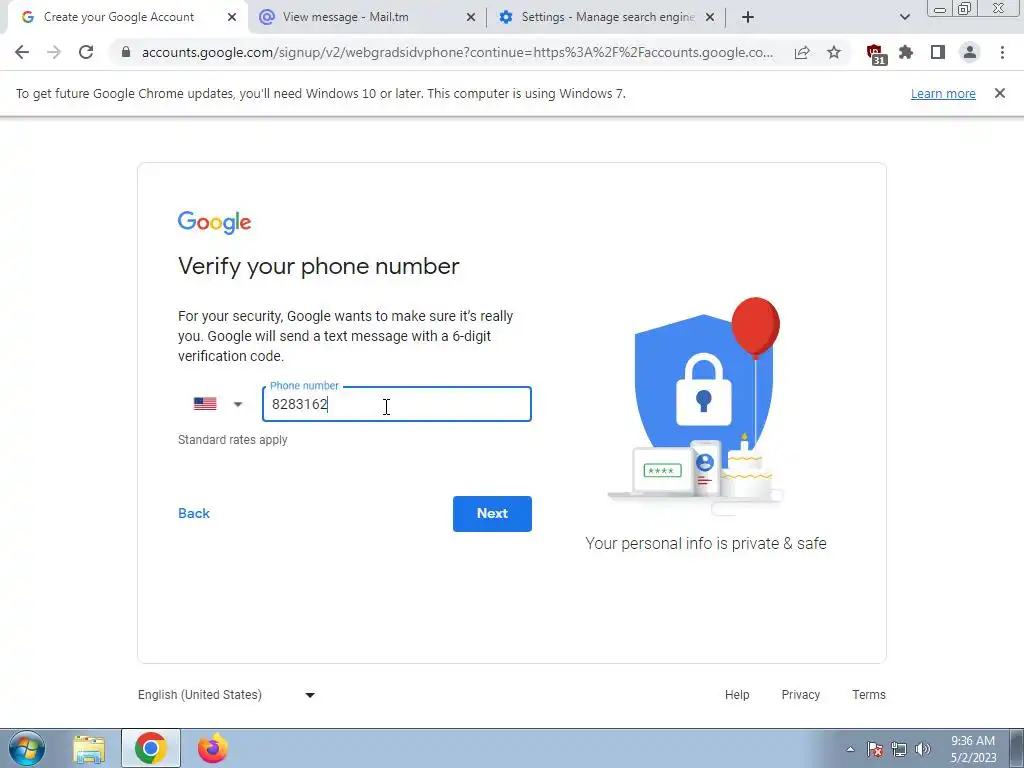
Task: Open the English (United States) language dropdown
Action: click(x=227, y=695)
